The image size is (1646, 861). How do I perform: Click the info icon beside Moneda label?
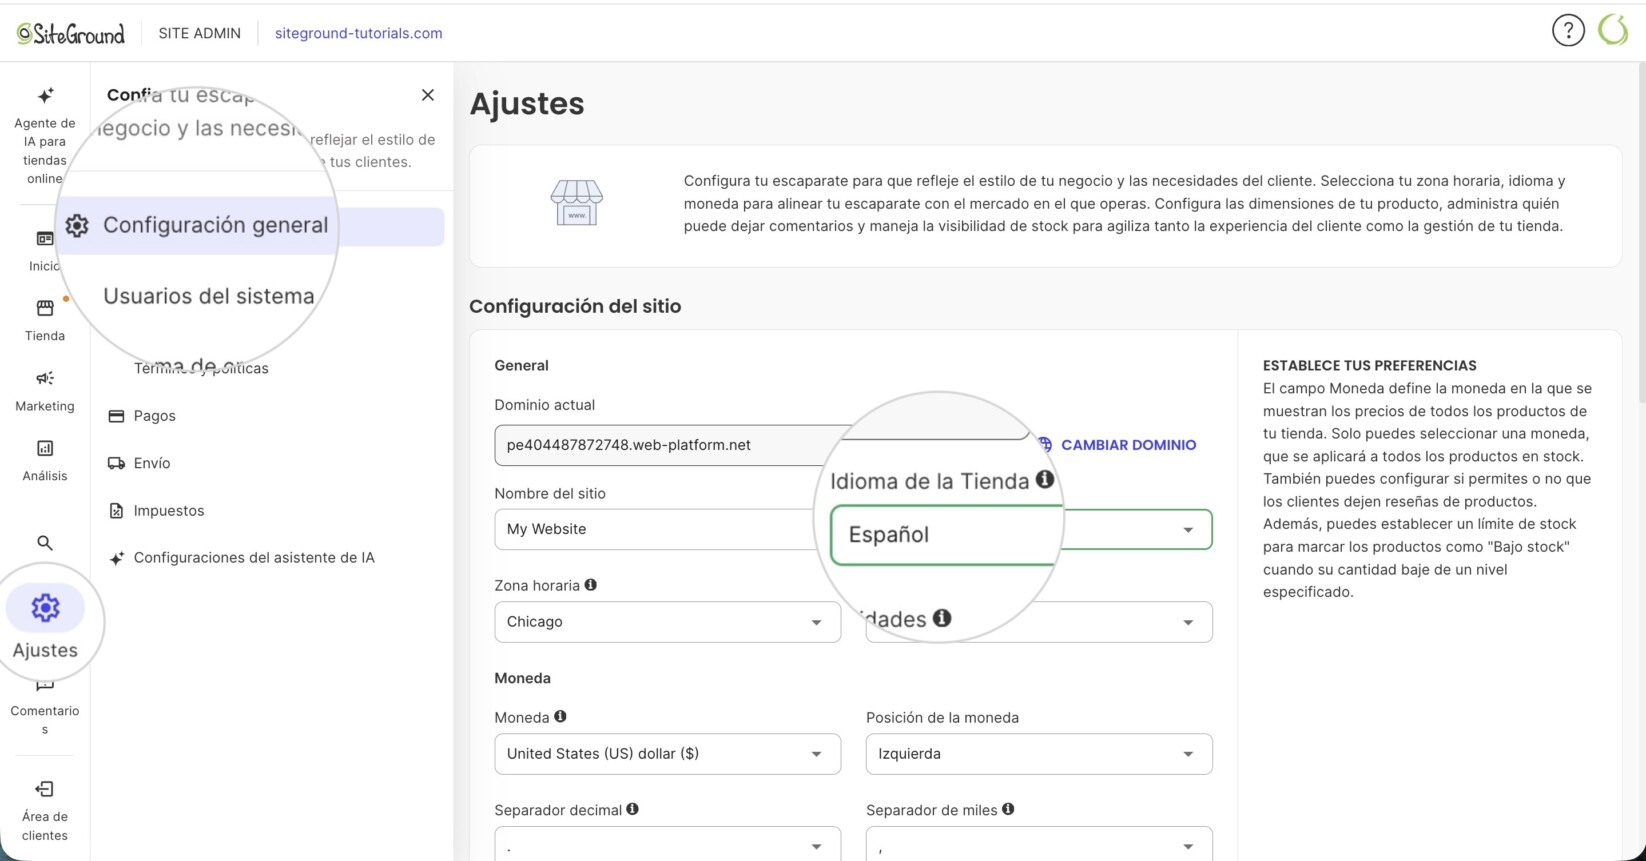[x=560, y=716]
